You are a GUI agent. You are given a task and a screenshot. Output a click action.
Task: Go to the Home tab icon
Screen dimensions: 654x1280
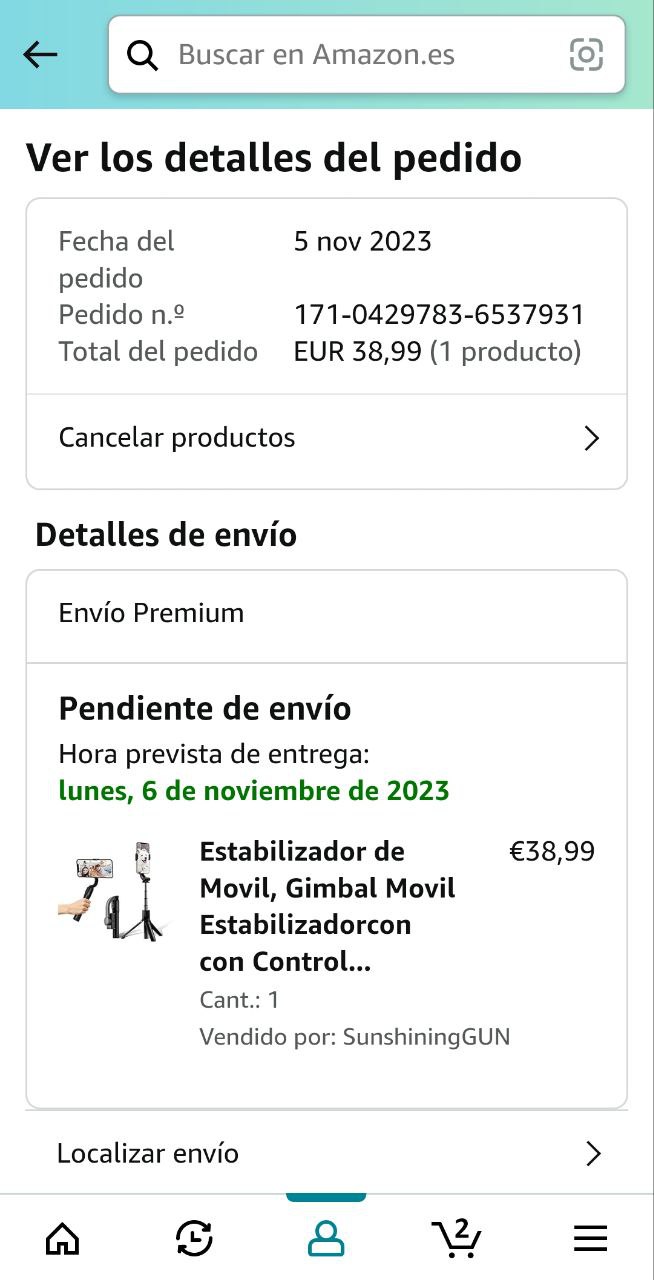pyautogui.click(x=63, y=1240)
